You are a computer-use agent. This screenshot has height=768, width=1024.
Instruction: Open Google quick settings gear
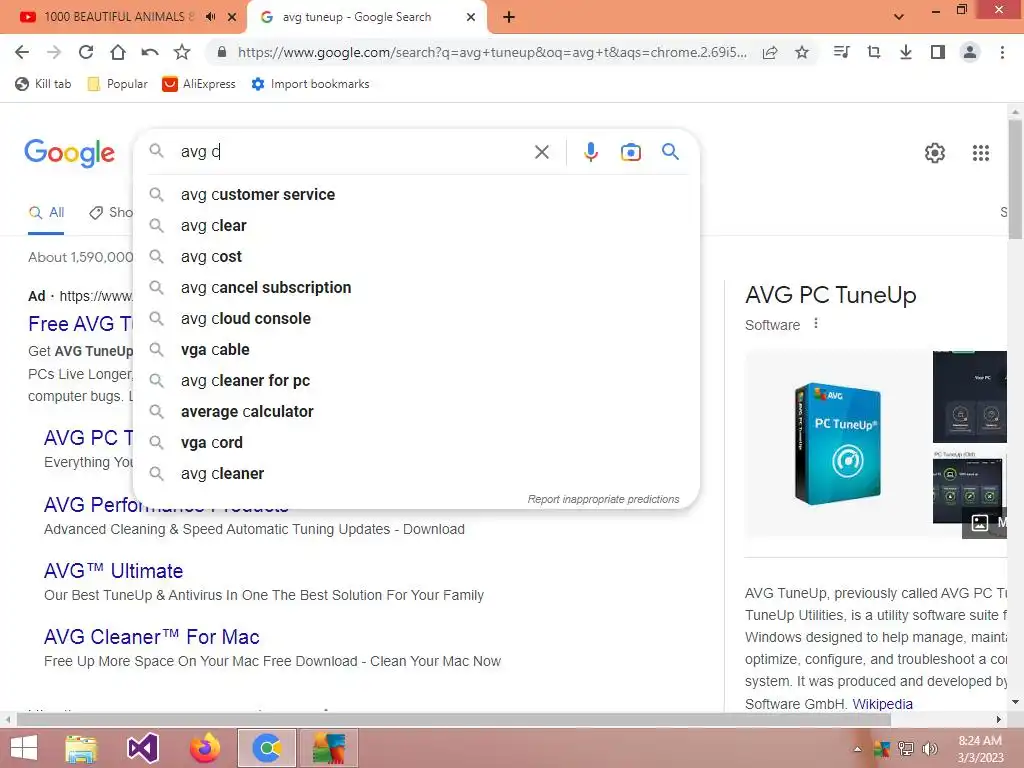935,153
